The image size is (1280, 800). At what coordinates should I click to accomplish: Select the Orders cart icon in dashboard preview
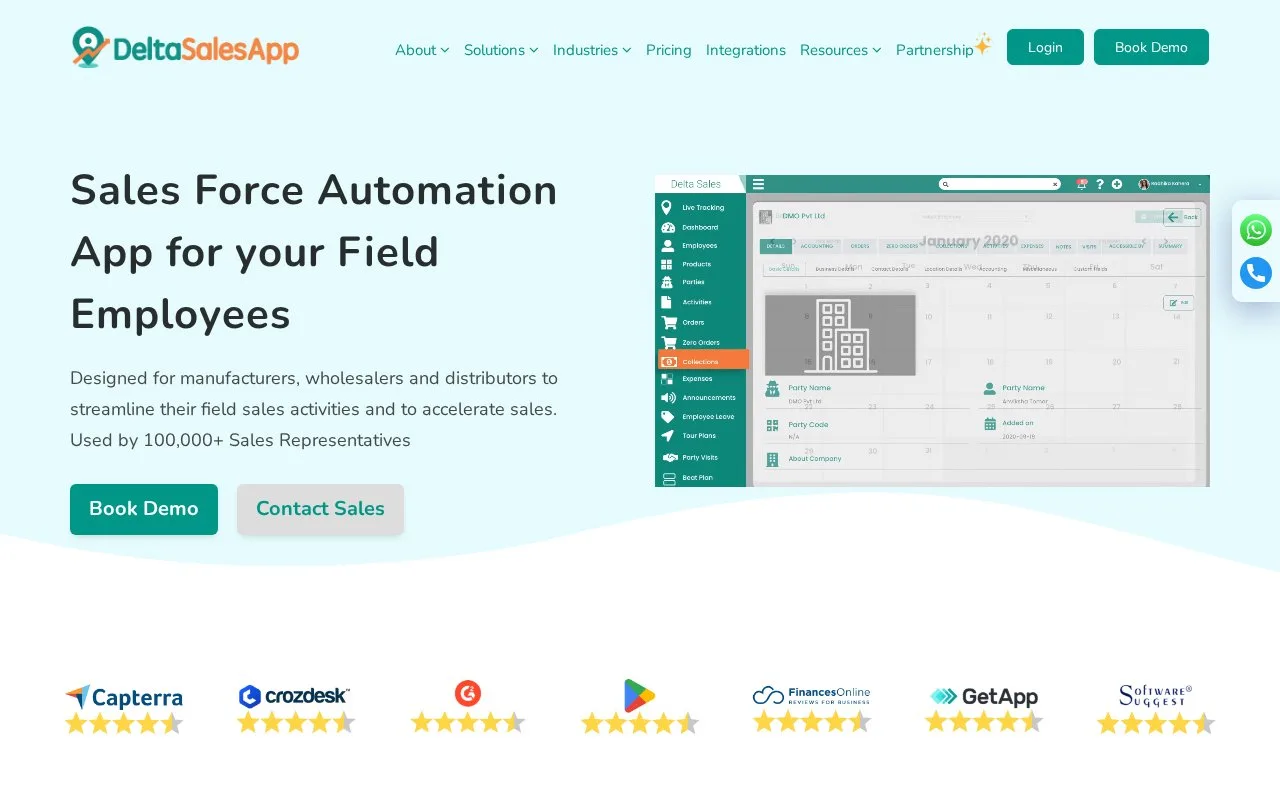pyautogui.click(x=669, y=323)
